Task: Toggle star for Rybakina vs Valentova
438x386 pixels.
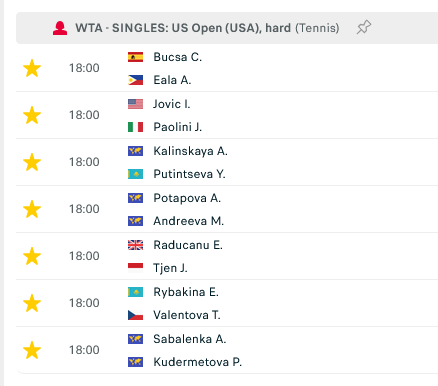Action: point(32,303)
